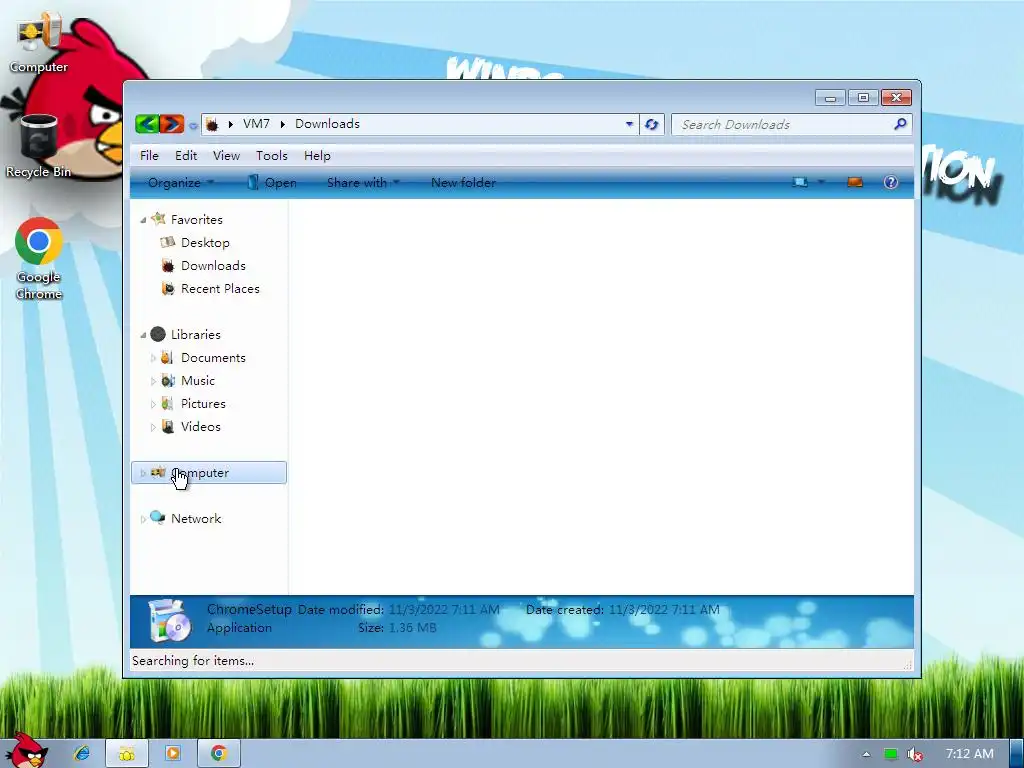The width and height of the screenshot is (1024, 768).
Task: Collapse the Libraries group
Action: [x=143, y=335]
